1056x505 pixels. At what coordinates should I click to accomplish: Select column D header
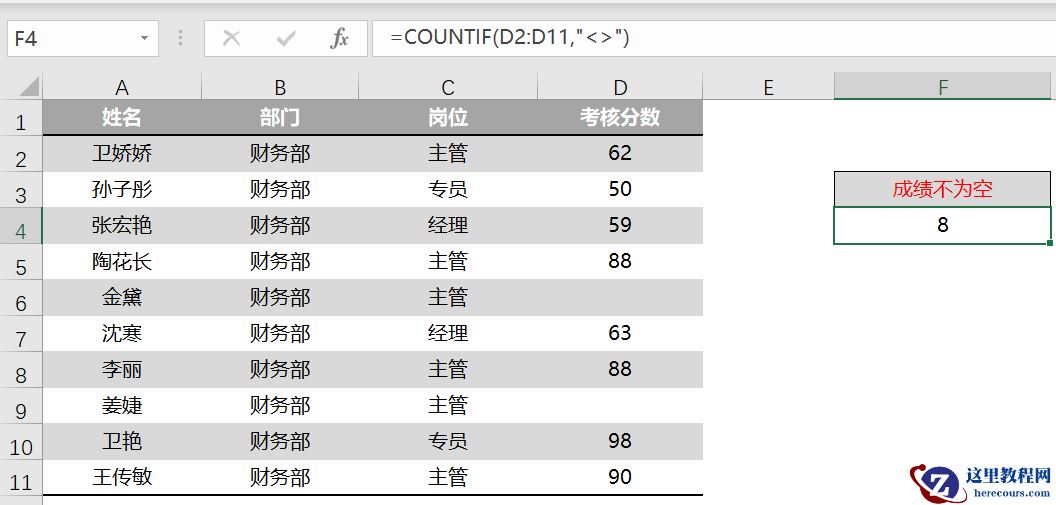point(620,87)
